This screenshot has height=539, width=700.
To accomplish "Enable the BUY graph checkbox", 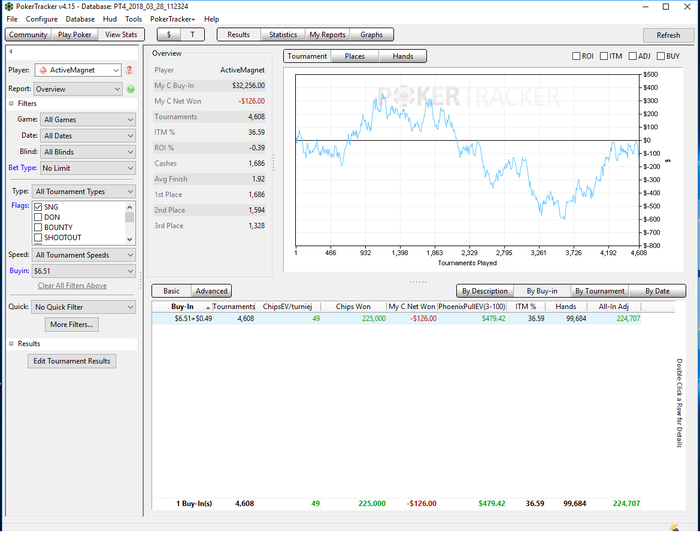I will click(x=661, y=56).
